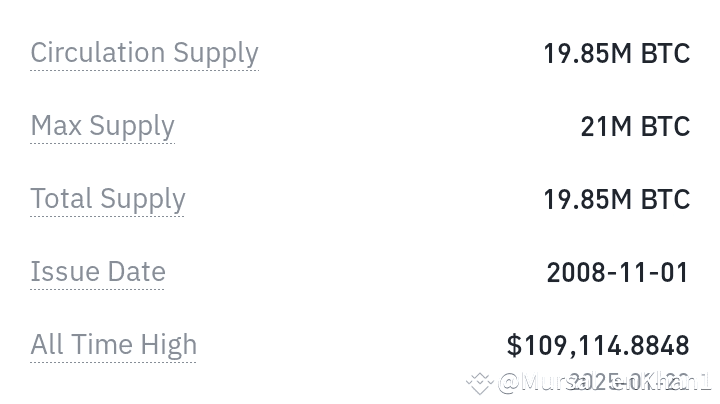Click the Circulation Supply label
The width and height of the screenshot is (720, 404).
(144, 53)
